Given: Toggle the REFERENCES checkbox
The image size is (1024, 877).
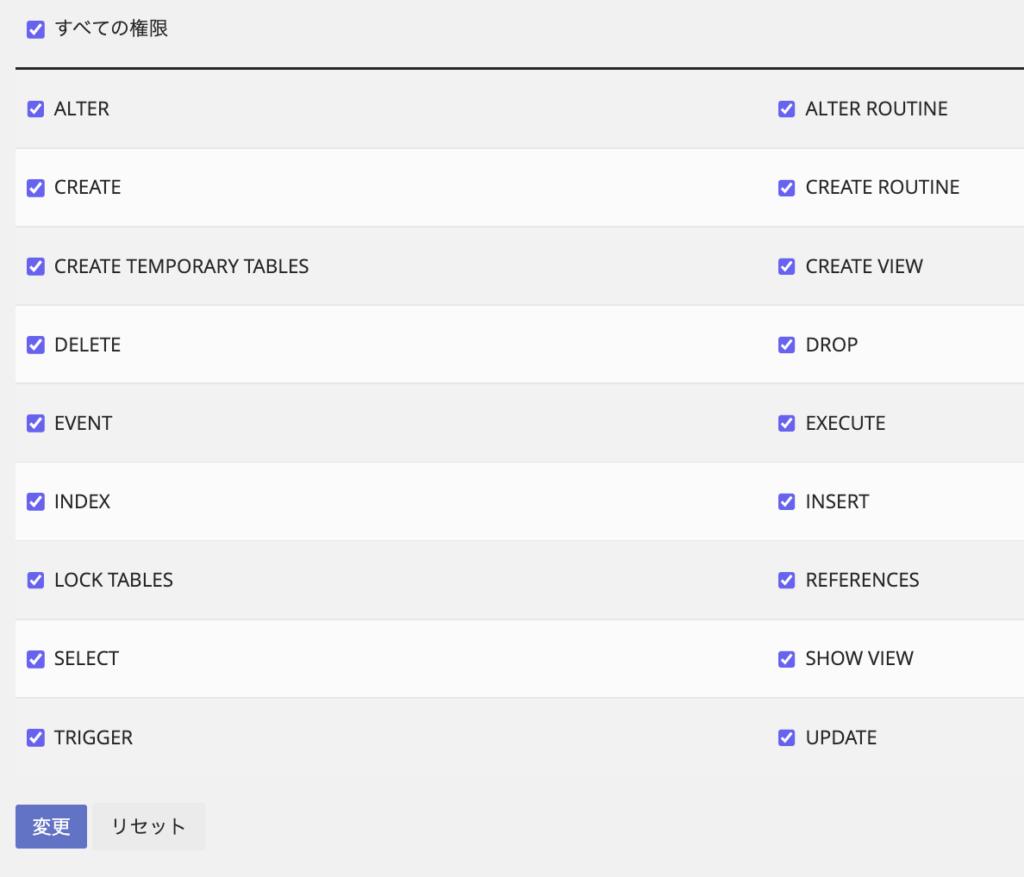Looking at the screenshot, I should point(787,581).
